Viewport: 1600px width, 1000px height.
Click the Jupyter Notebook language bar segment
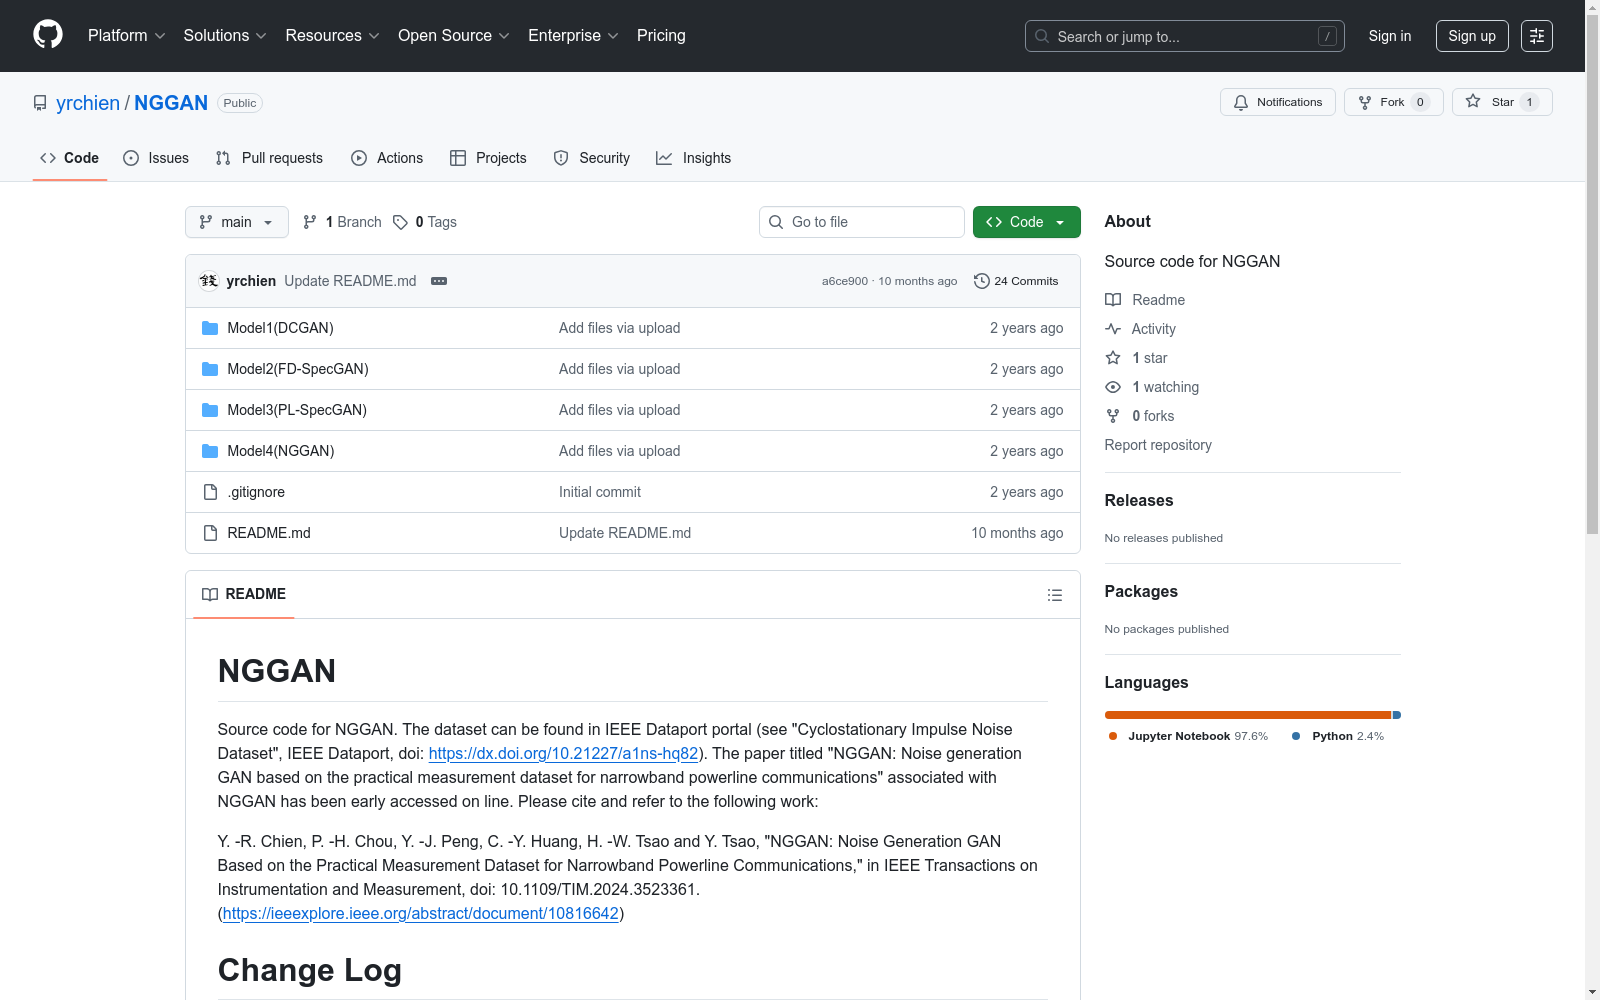pos(1248,715)
